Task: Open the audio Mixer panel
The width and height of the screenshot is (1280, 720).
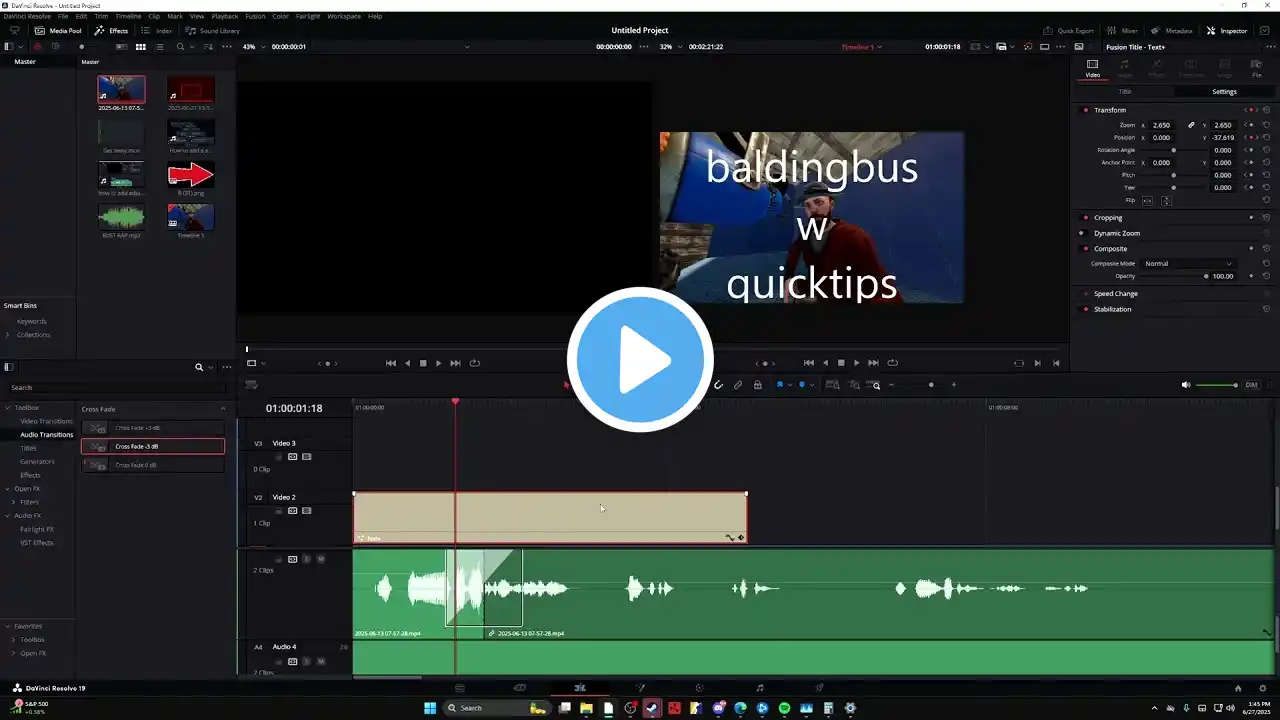Action: (1122, 31)
